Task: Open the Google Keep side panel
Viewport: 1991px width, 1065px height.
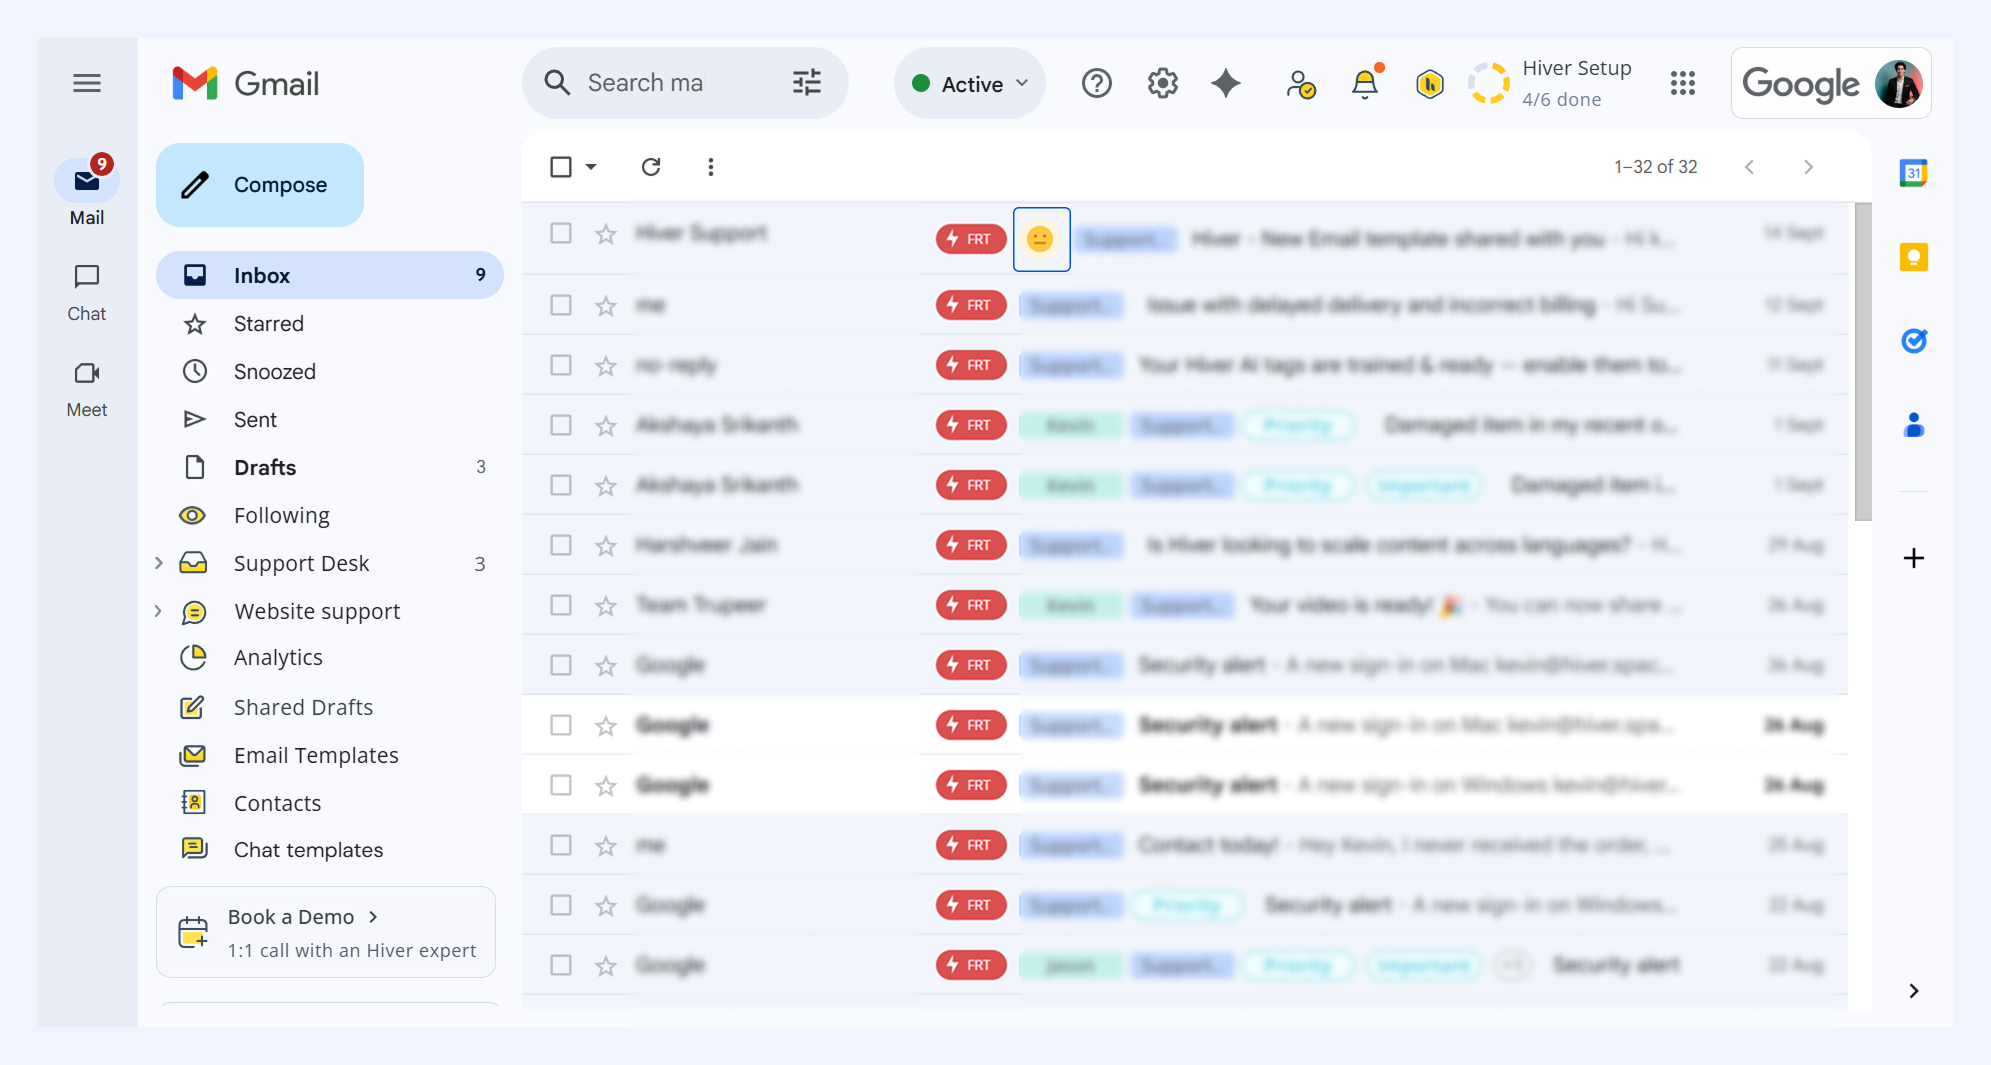Action: click(1914, 257)
